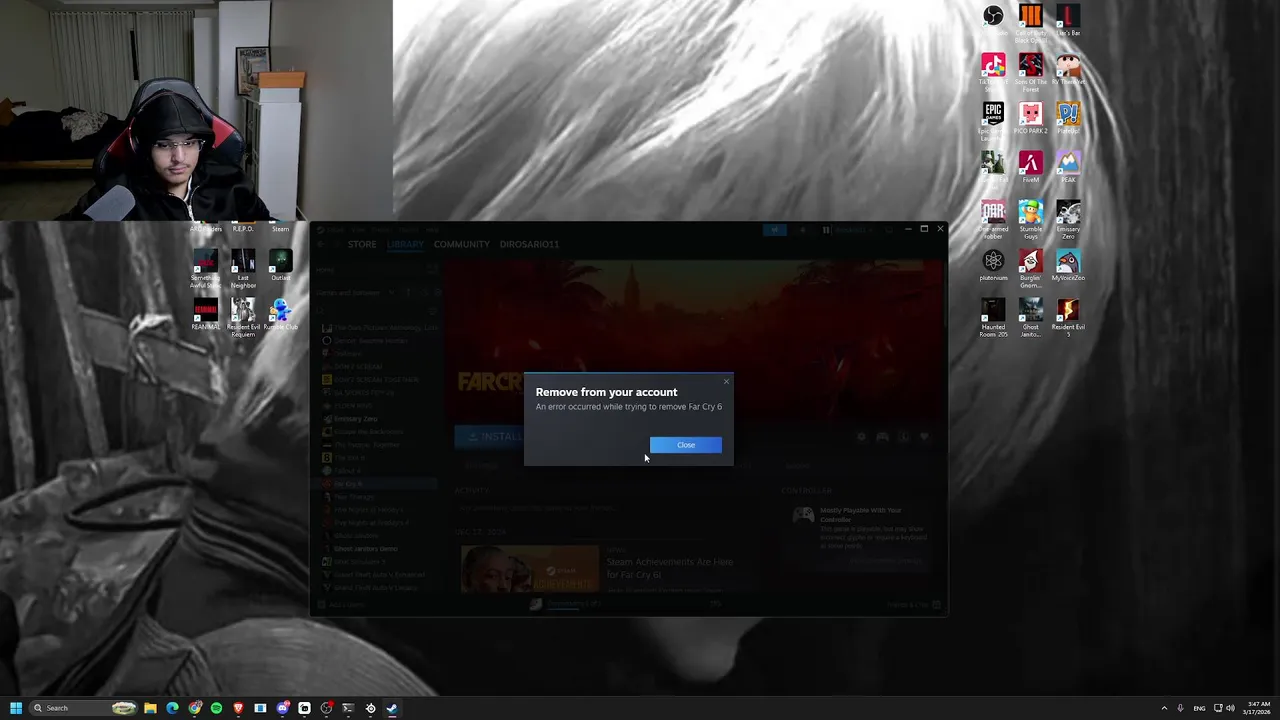Focus the taskbar Search box
Screen dimensions: 1280x720
pos(85,708)
